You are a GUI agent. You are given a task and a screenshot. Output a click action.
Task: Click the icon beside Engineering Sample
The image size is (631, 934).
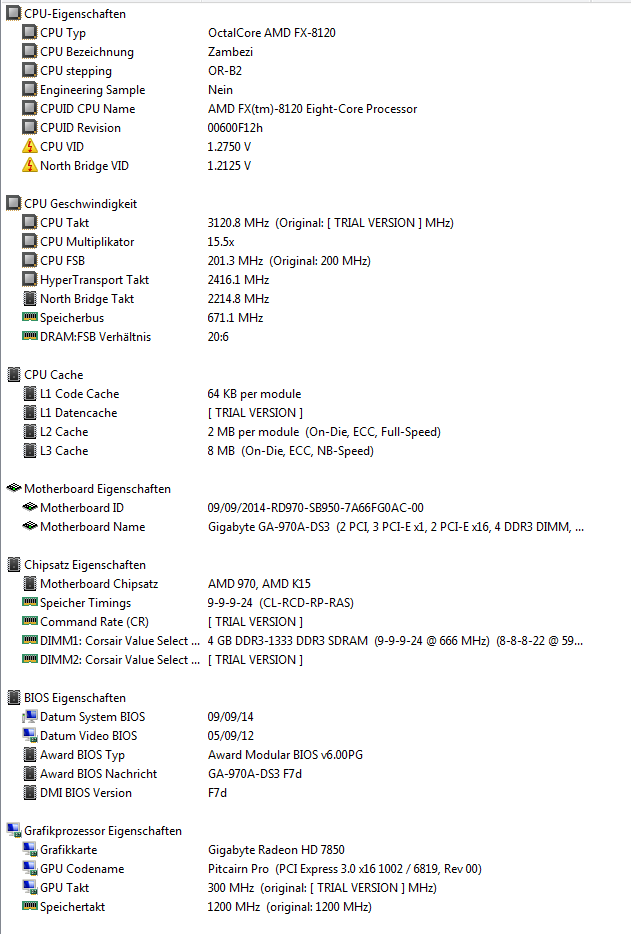[30, 89]
